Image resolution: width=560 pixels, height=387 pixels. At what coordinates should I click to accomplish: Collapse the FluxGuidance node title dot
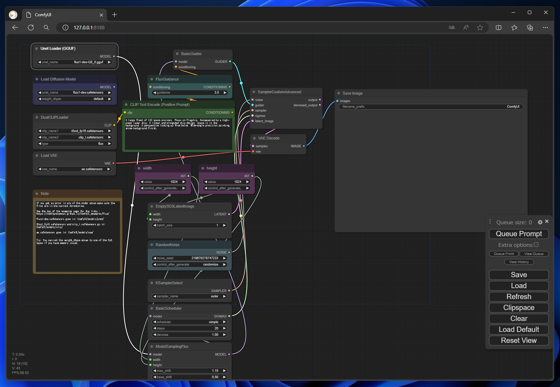click(x=151, y=79)
